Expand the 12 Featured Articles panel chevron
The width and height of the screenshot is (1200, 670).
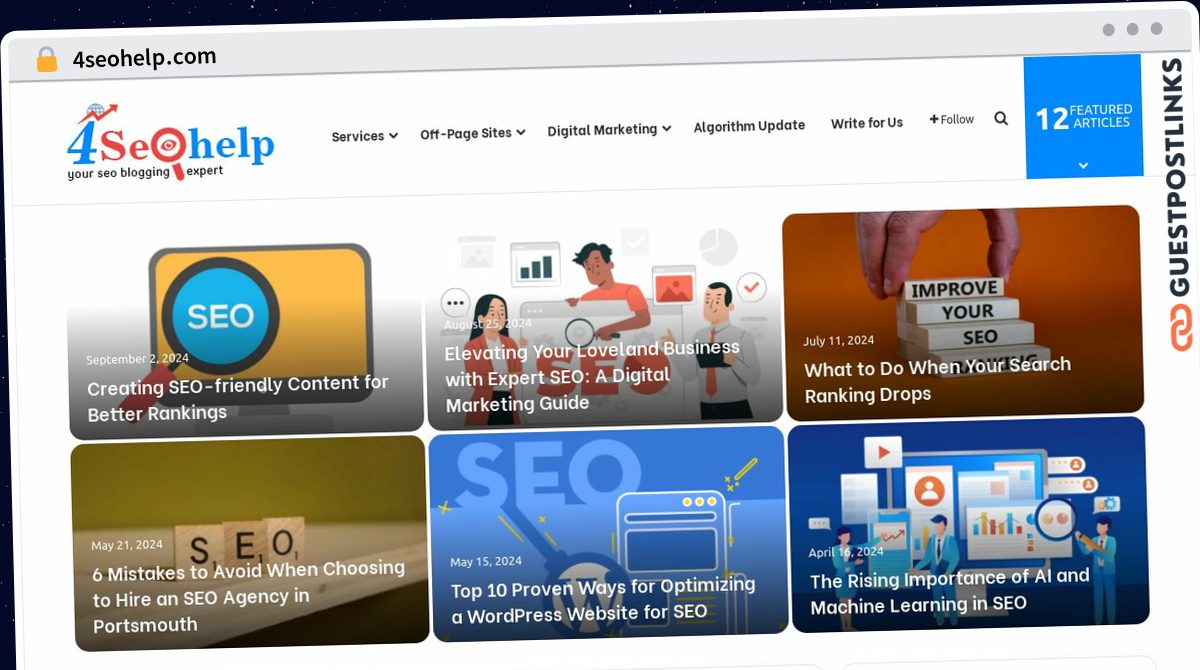pyautogui.click(x=1083, y=165)
